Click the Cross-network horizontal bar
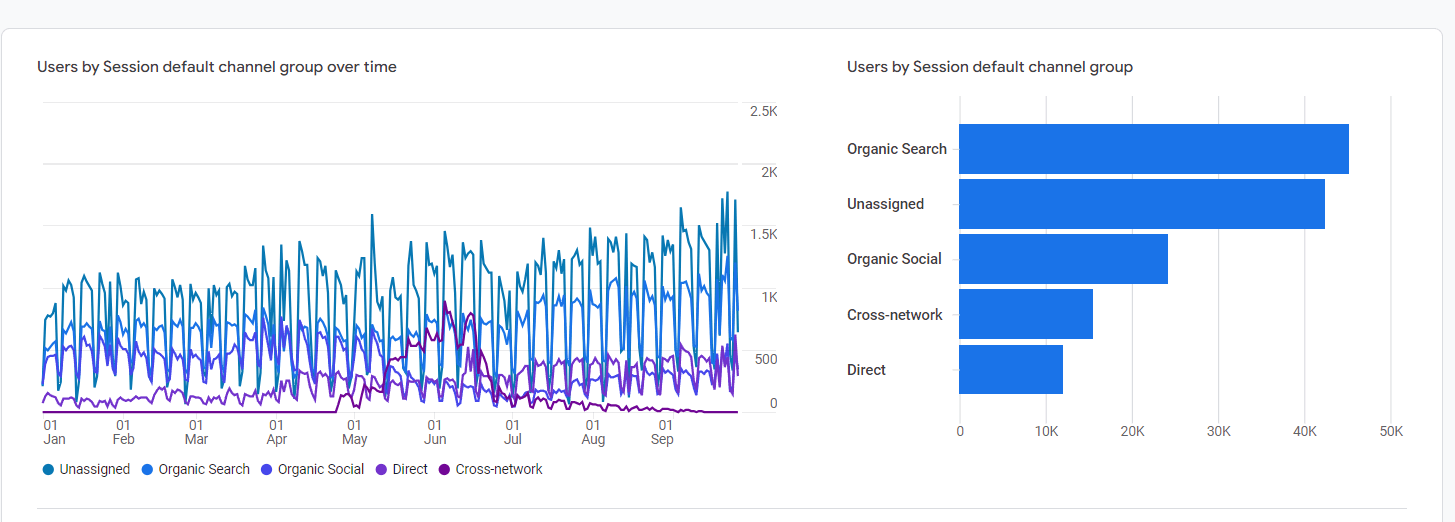 click(x=1026, y=314)
